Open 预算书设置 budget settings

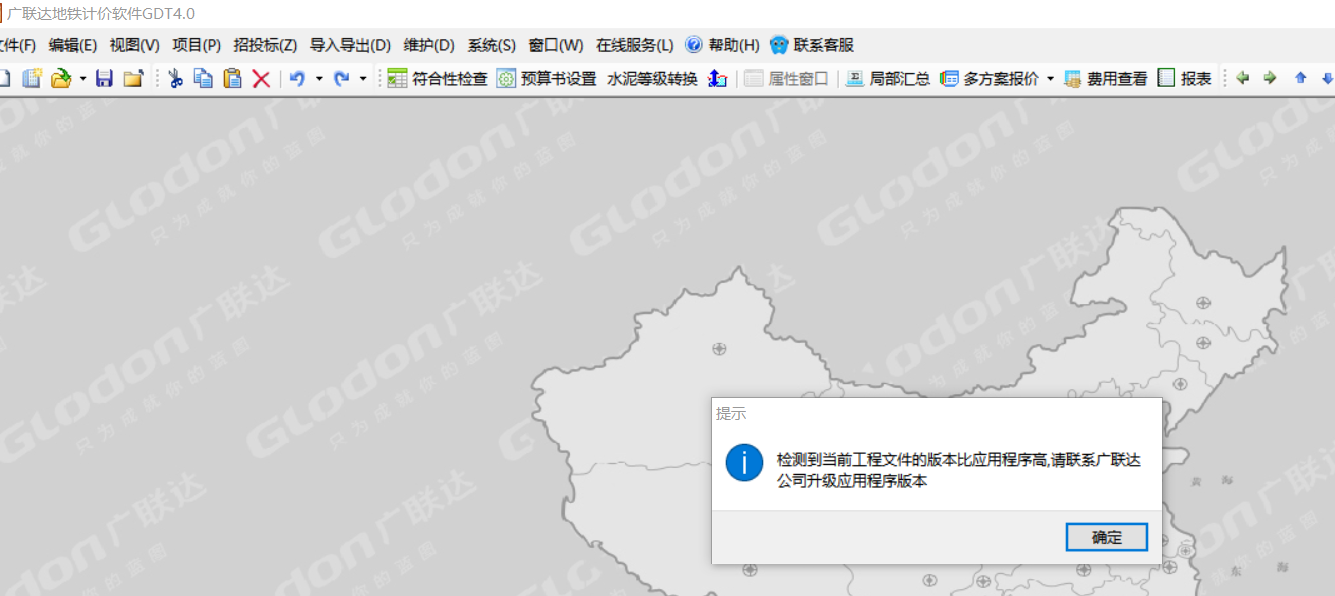click(546, 78)
